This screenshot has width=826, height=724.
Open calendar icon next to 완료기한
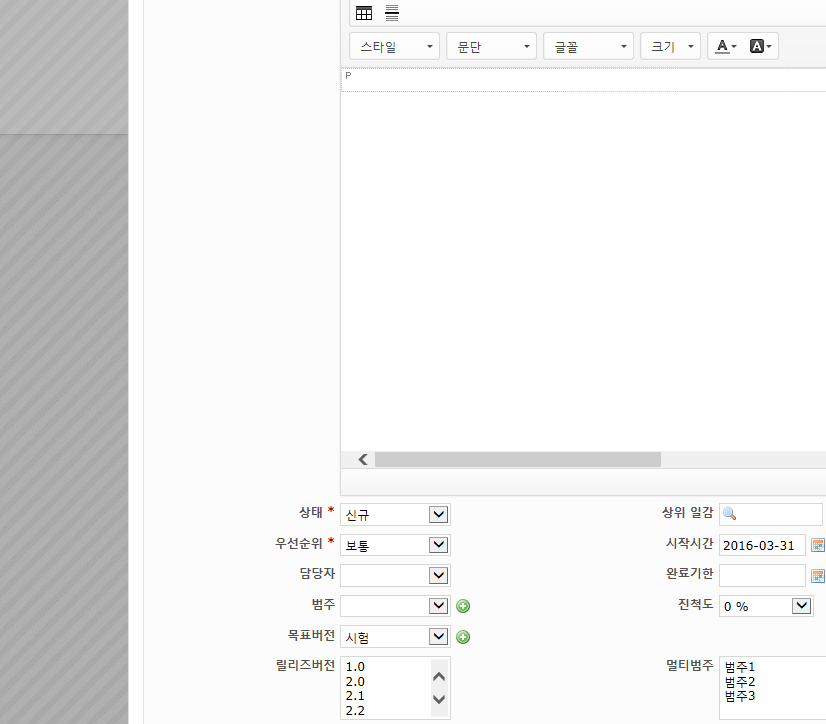[817, 576]
